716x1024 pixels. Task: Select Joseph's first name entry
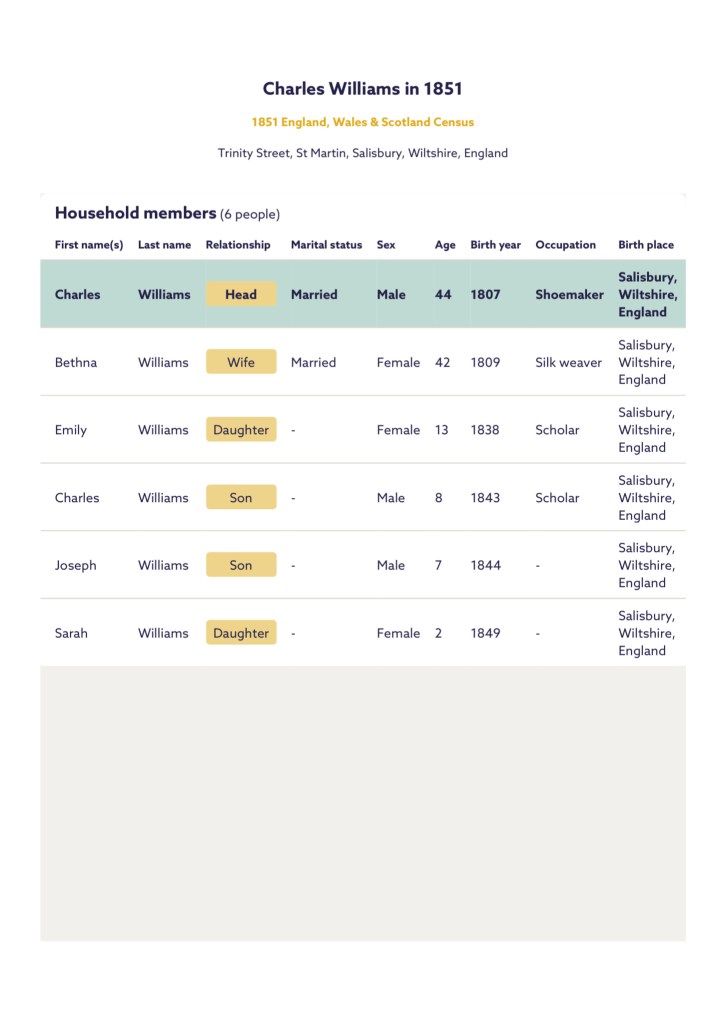pyautogui.click(x=76, y=565)
